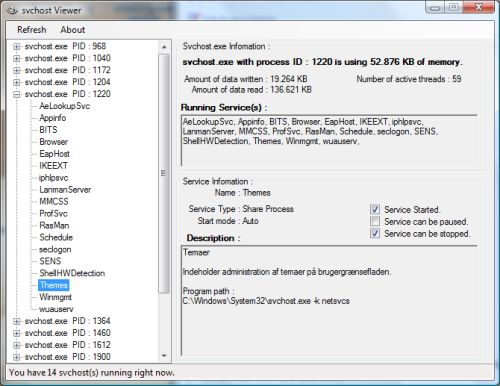Click the memory usage headline for PID 1220
The width and height of the screenshot is (500, 386).
[x=322, y=62]
